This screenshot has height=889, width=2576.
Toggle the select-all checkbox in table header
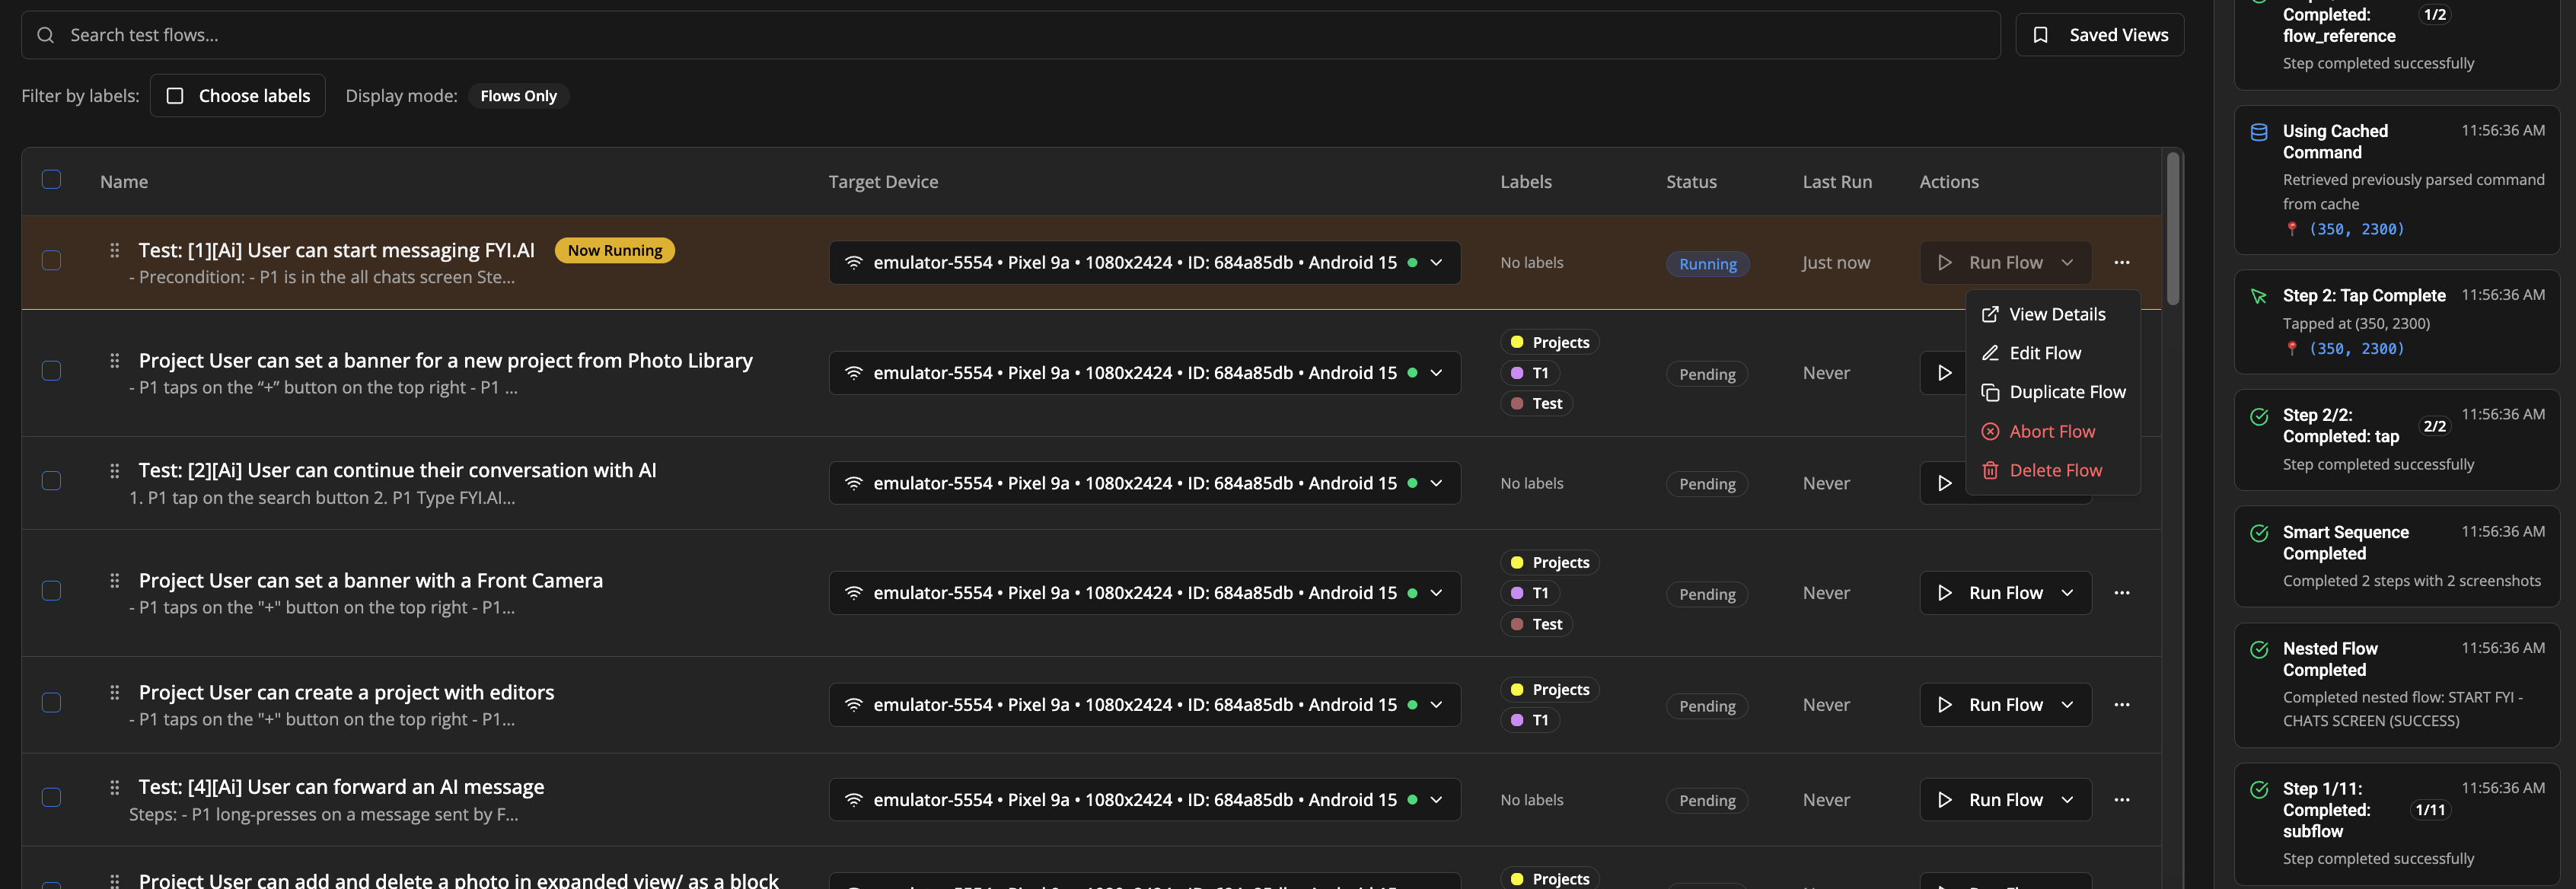(51, 179)
